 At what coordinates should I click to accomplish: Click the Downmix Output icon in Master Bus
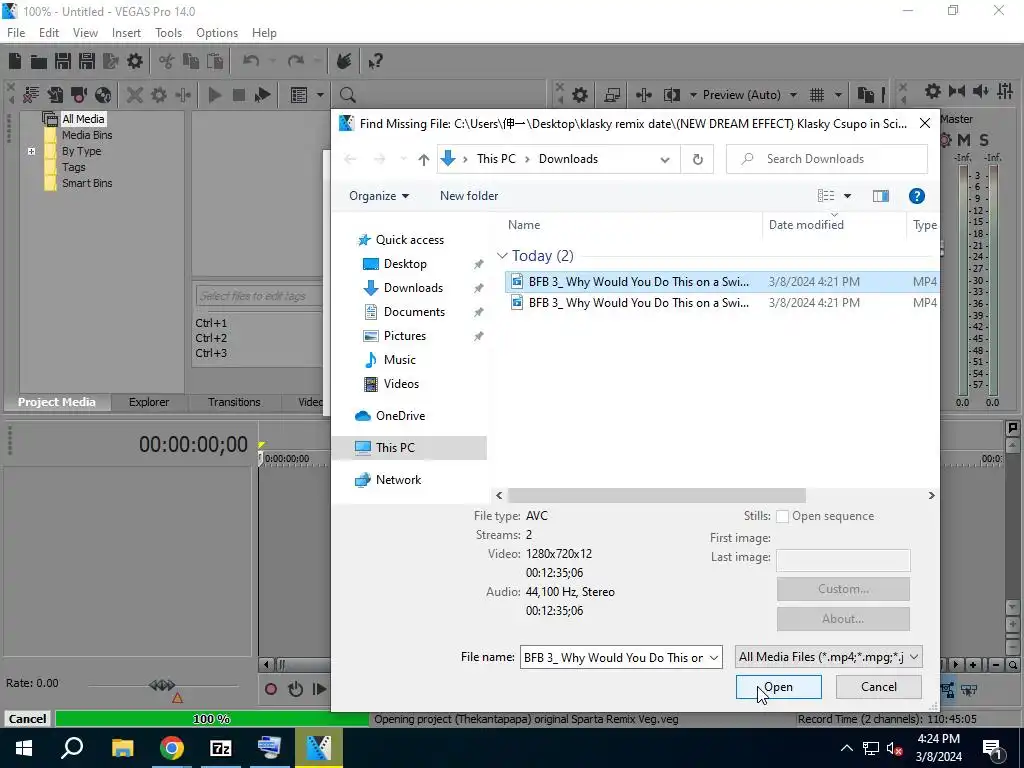pyautogui.click(x=957, y=91)
